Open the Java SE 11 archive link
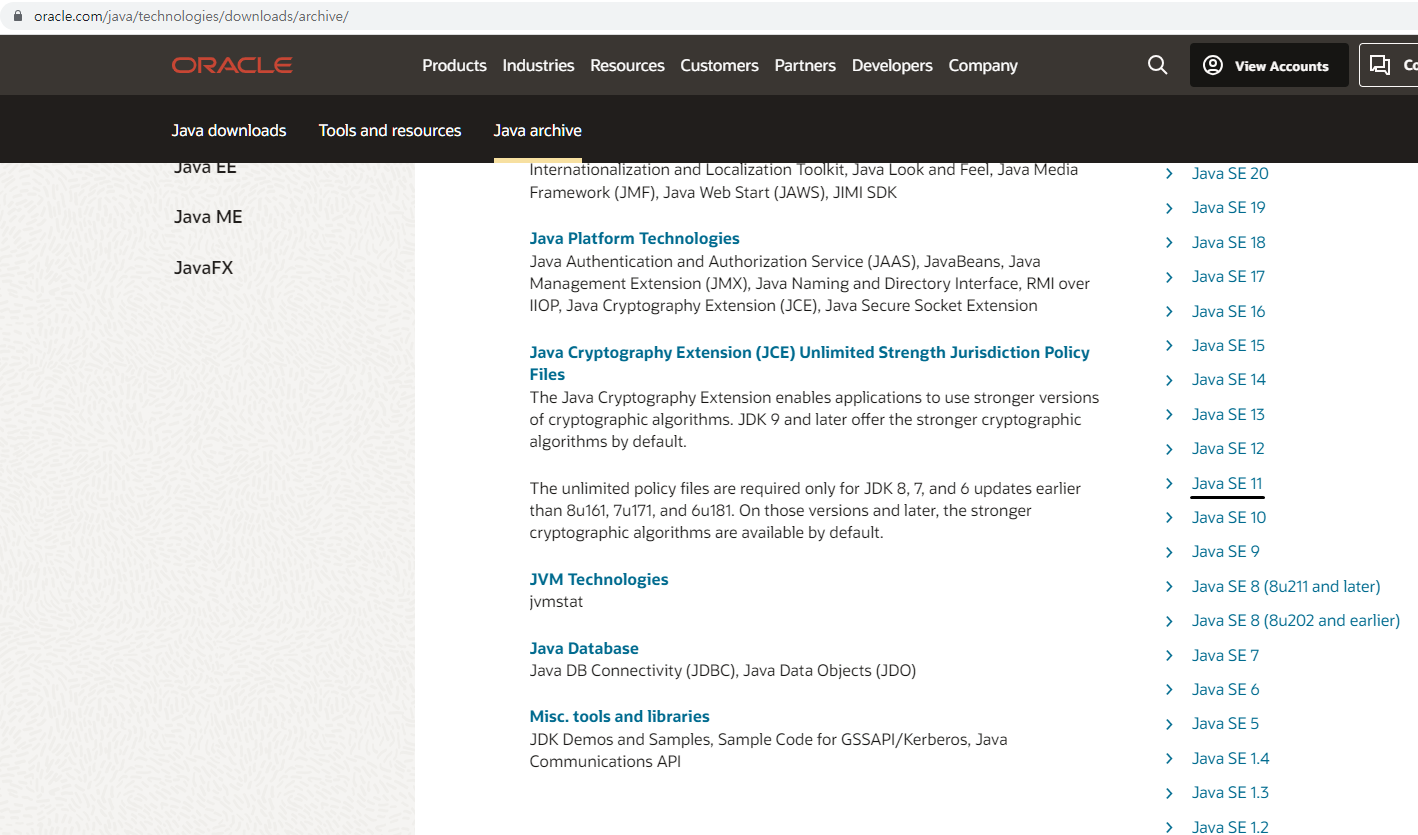Image resolution: width=1418 pixels, height=835 pixels. click(1227, 483)
